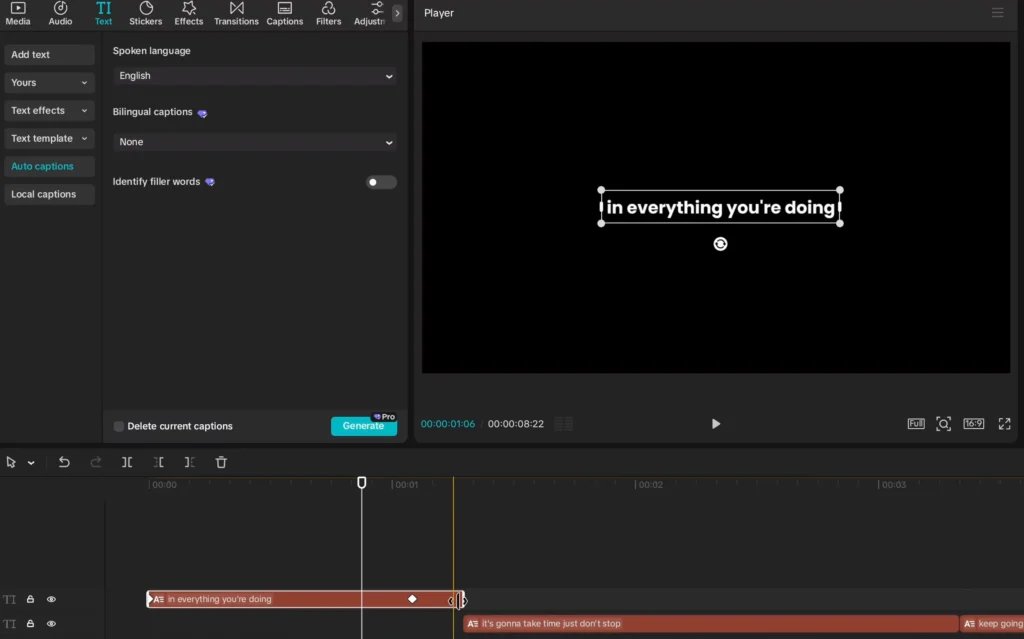Select the "in everything you're doing" timeline clip
The height and width of the screenshot is (639, 1024).
(305, 599)
